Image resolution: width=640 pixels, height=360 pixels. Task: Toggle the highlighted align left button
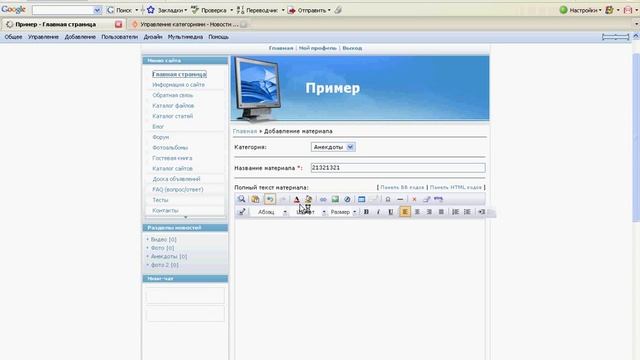pyautogui.click(x=405, y=212)
